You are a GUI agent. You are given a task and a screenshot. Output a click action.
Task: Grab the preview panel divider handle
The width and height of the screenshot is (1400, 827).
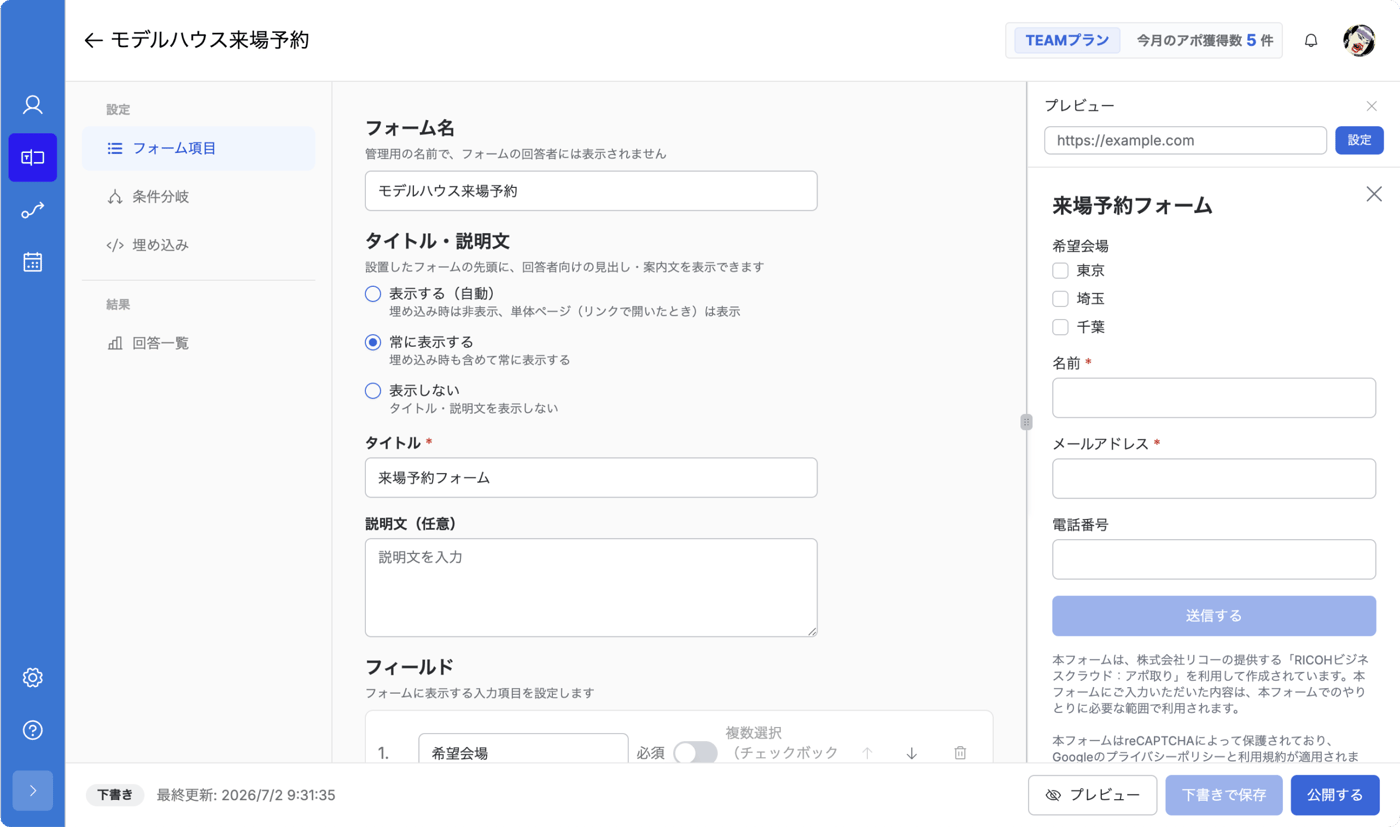click(x=1026, y=422)
